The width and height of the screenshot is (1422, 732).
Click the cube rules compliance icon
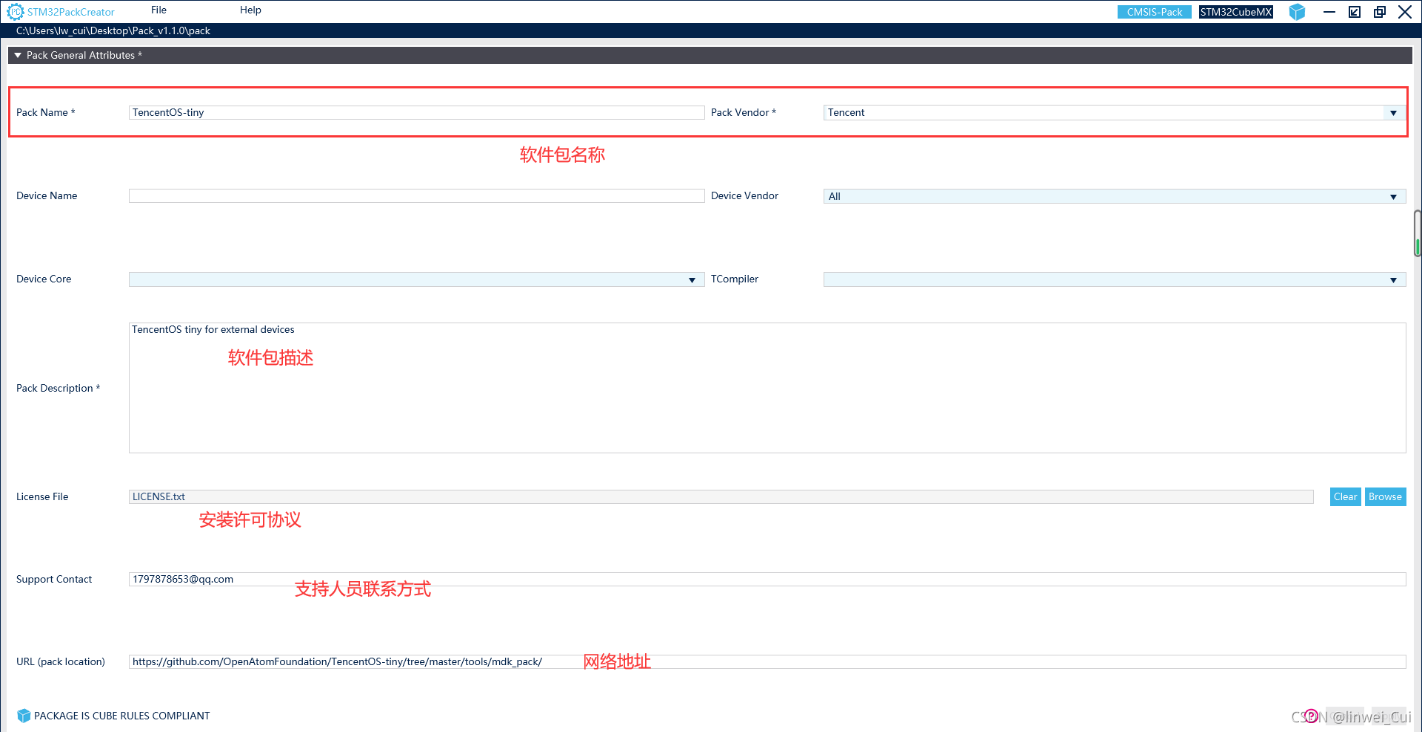(x=24, y=716)
